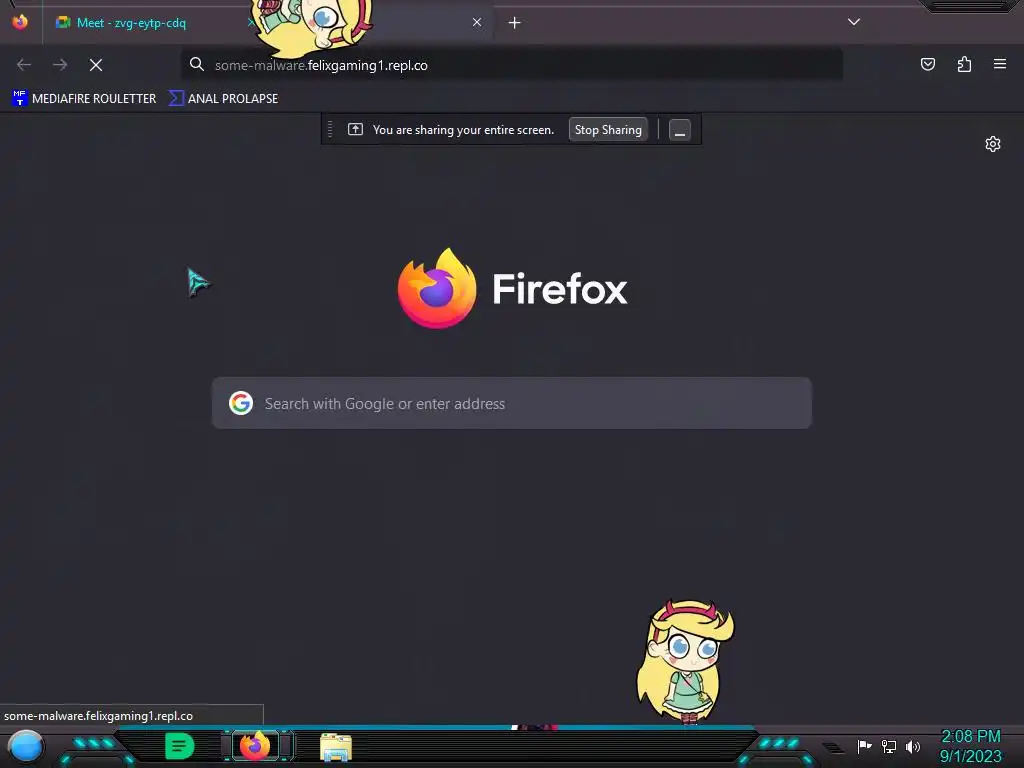Screen dimensions: 1024x768
Task: Select Firefox in the taskbar
Action: (255, 746)
